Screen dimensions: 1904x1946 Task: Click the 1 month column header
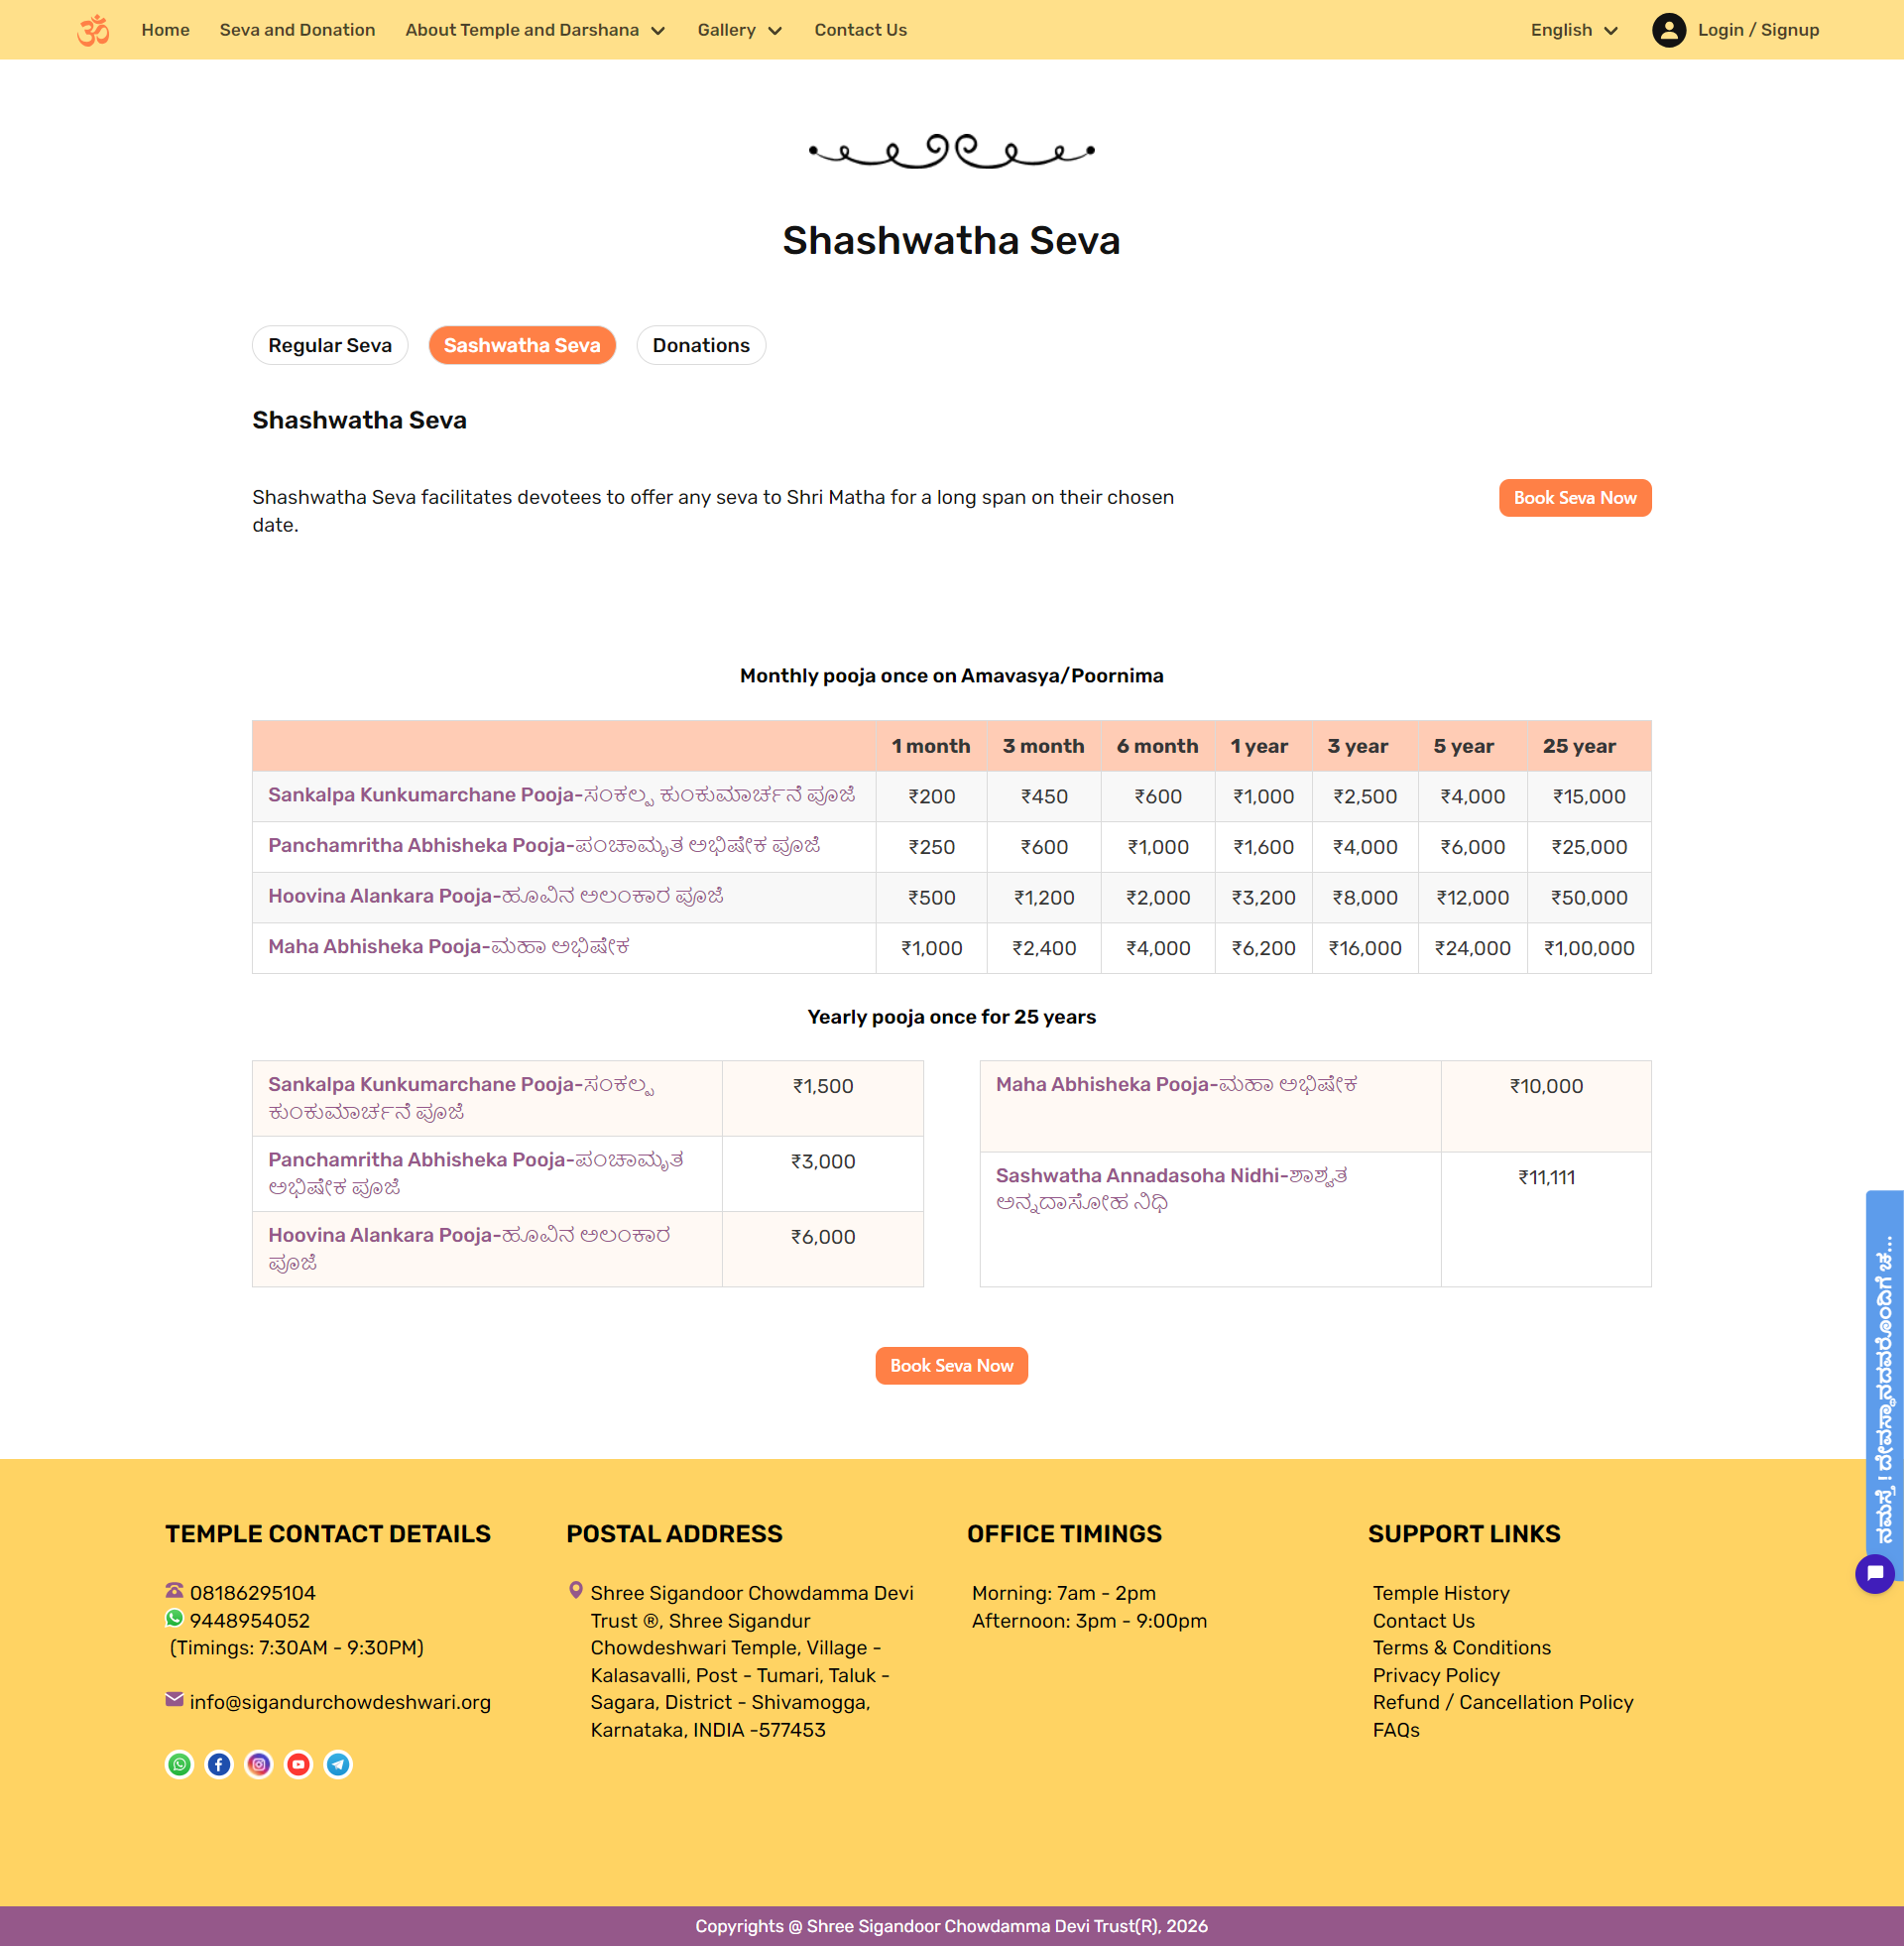pyautogui.click(x=930, y=746)
